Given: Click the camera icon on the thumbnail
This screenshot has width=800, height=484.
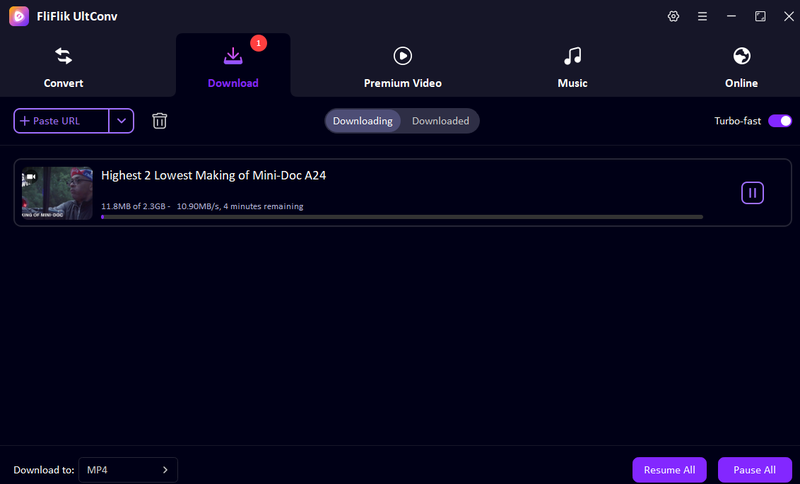Looking at the screenshot, I should (x=31, y=176).
